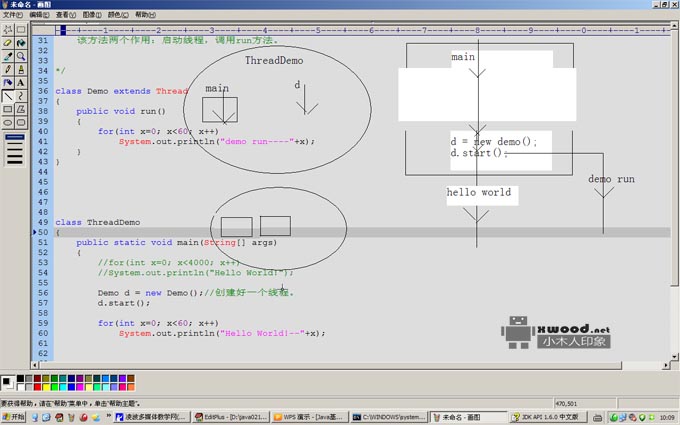Open the 颜色 menu
680x425 pixels.
(x=118, y=15)
